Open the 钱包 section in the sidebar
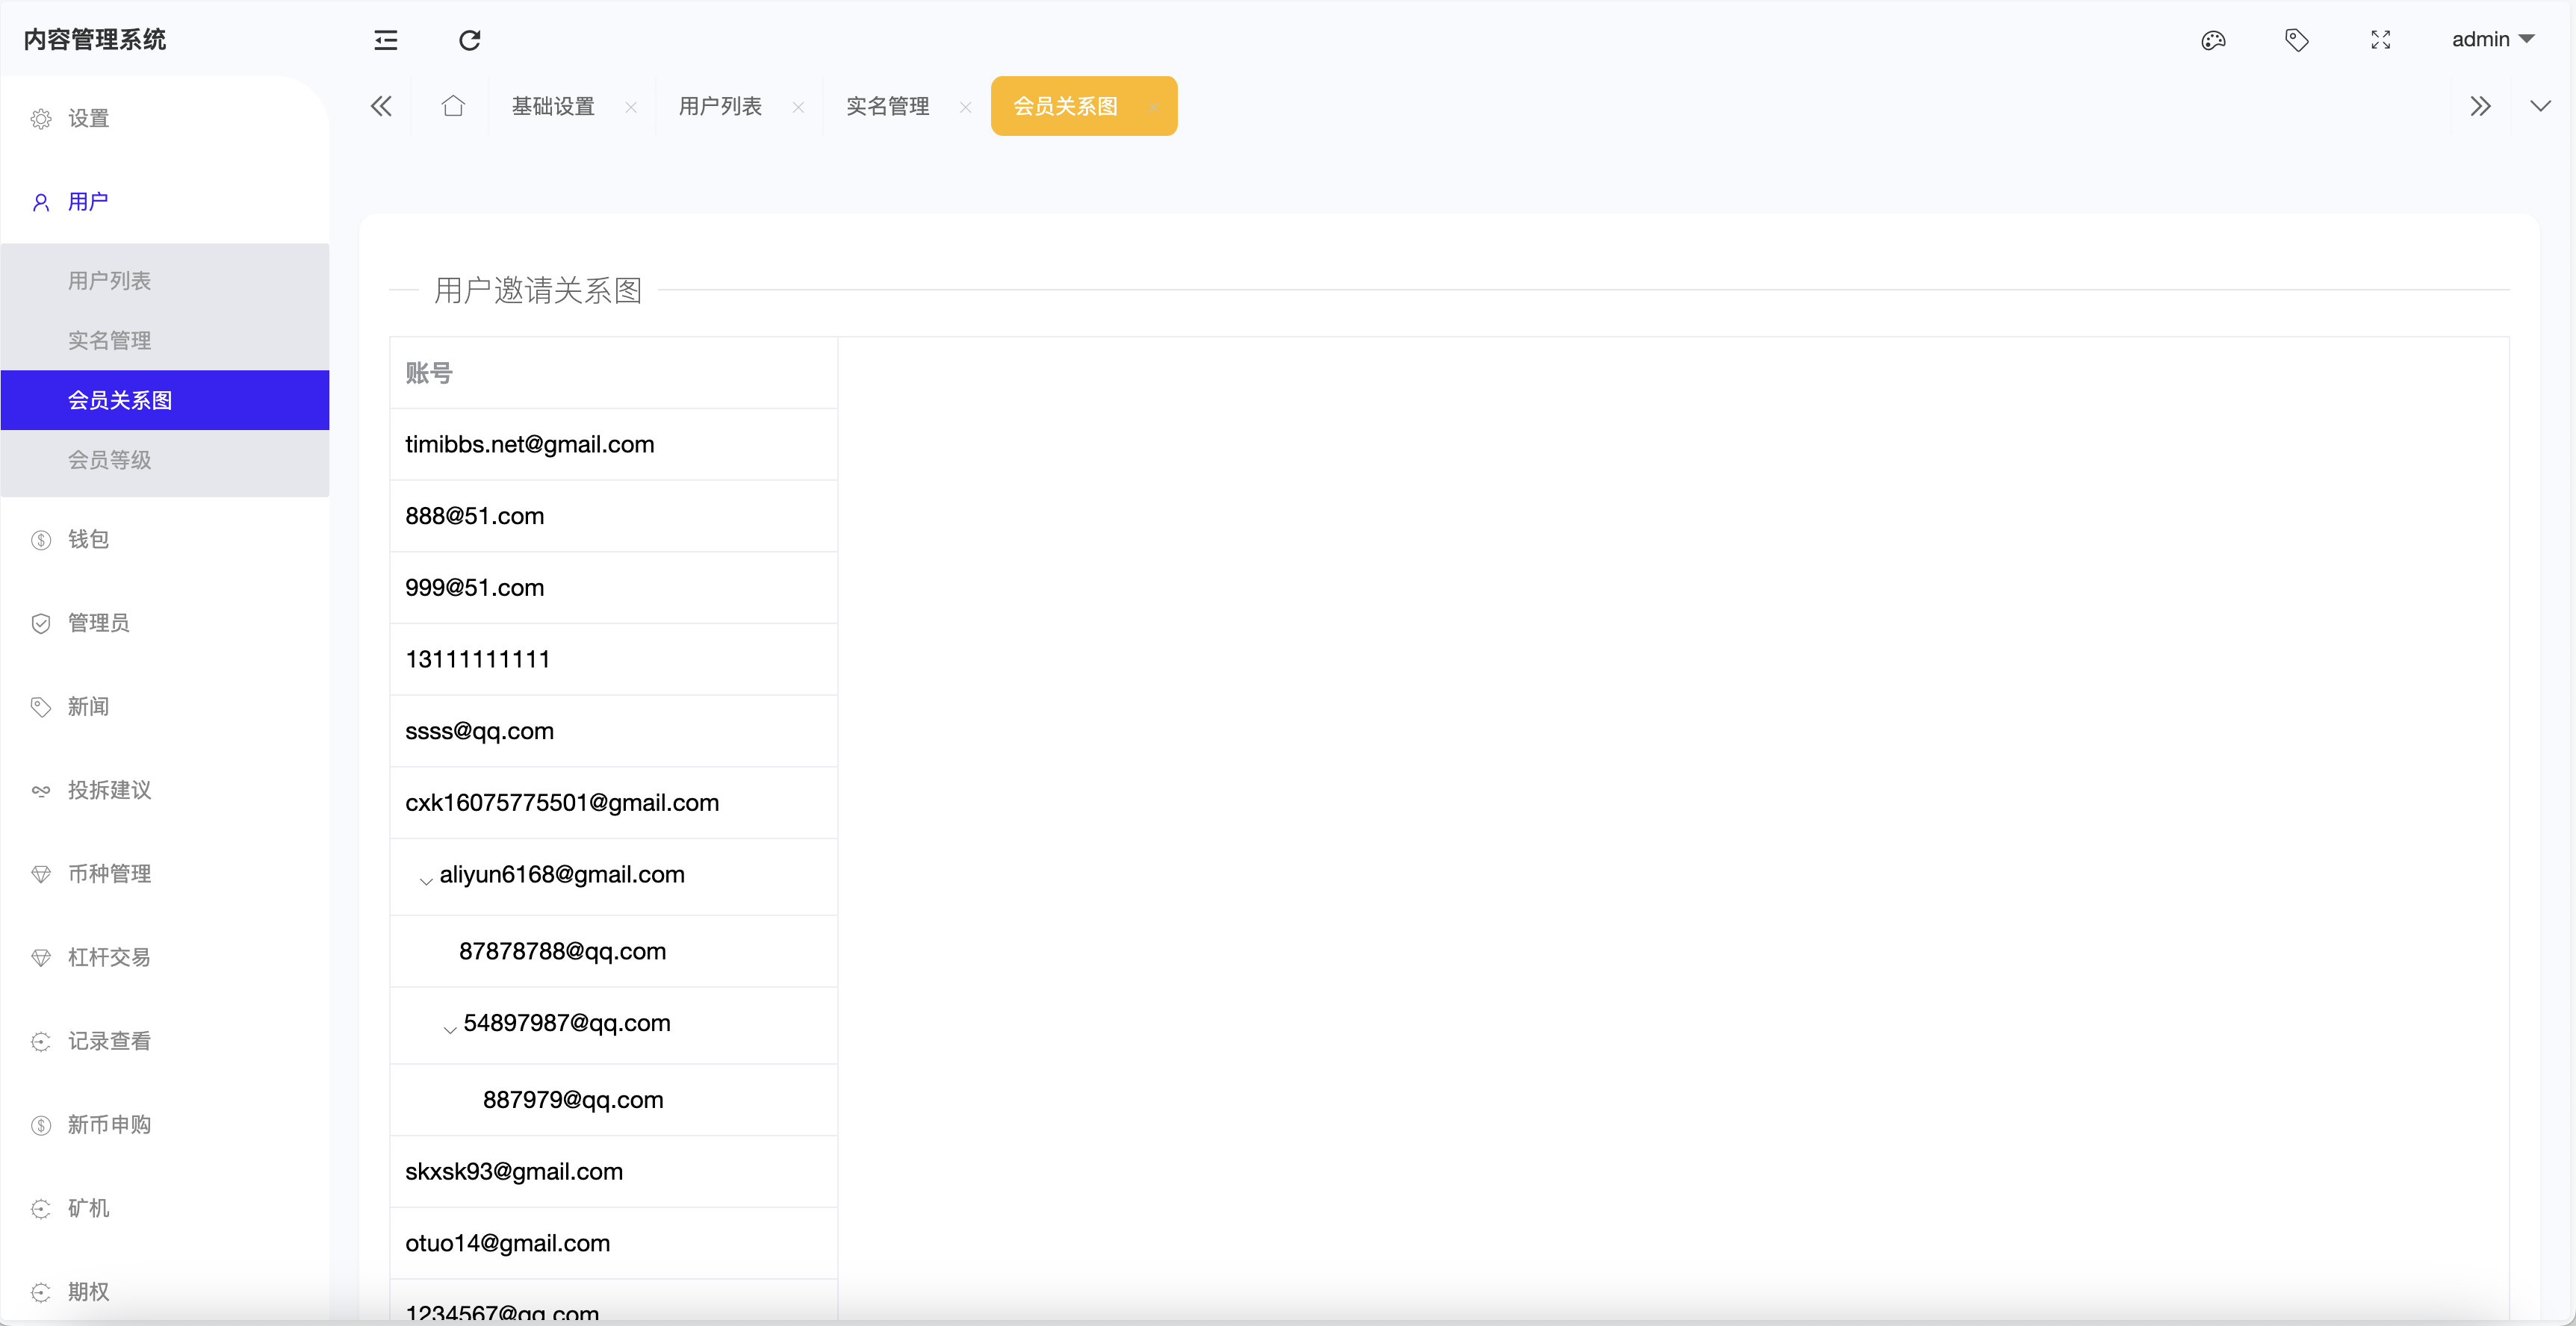Image resolution: width=2576 pixels, height=1326 pixels. [x=88, y=539]
